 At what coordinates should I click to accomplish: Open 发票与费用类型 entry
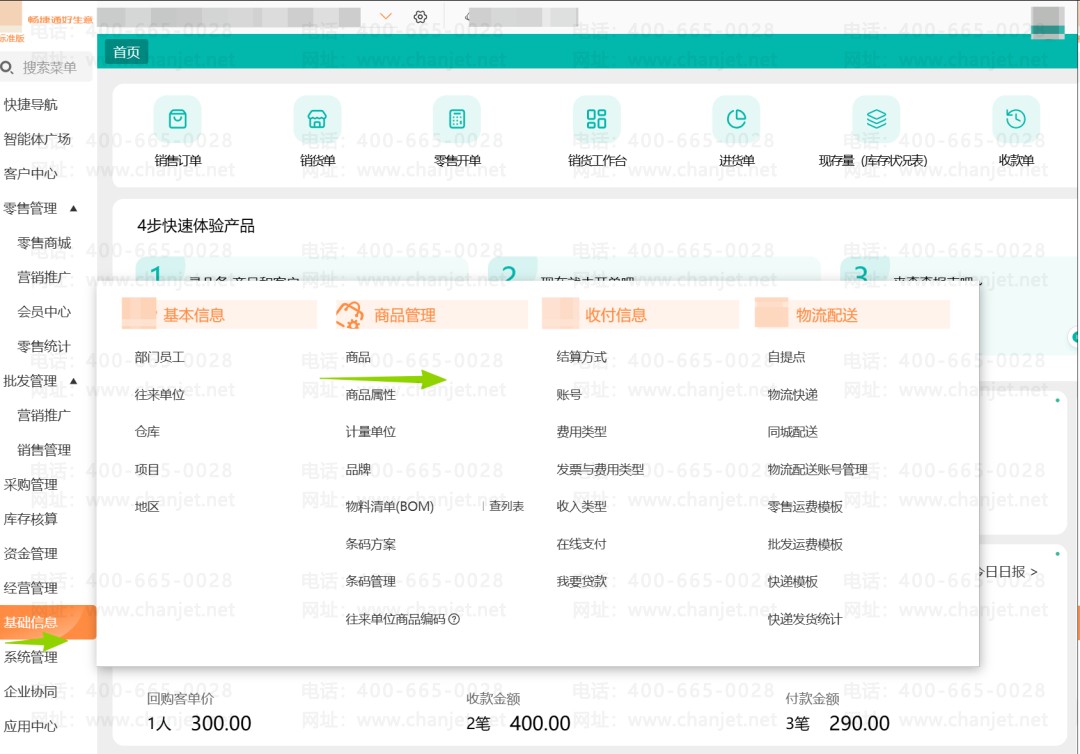point(600,470)
